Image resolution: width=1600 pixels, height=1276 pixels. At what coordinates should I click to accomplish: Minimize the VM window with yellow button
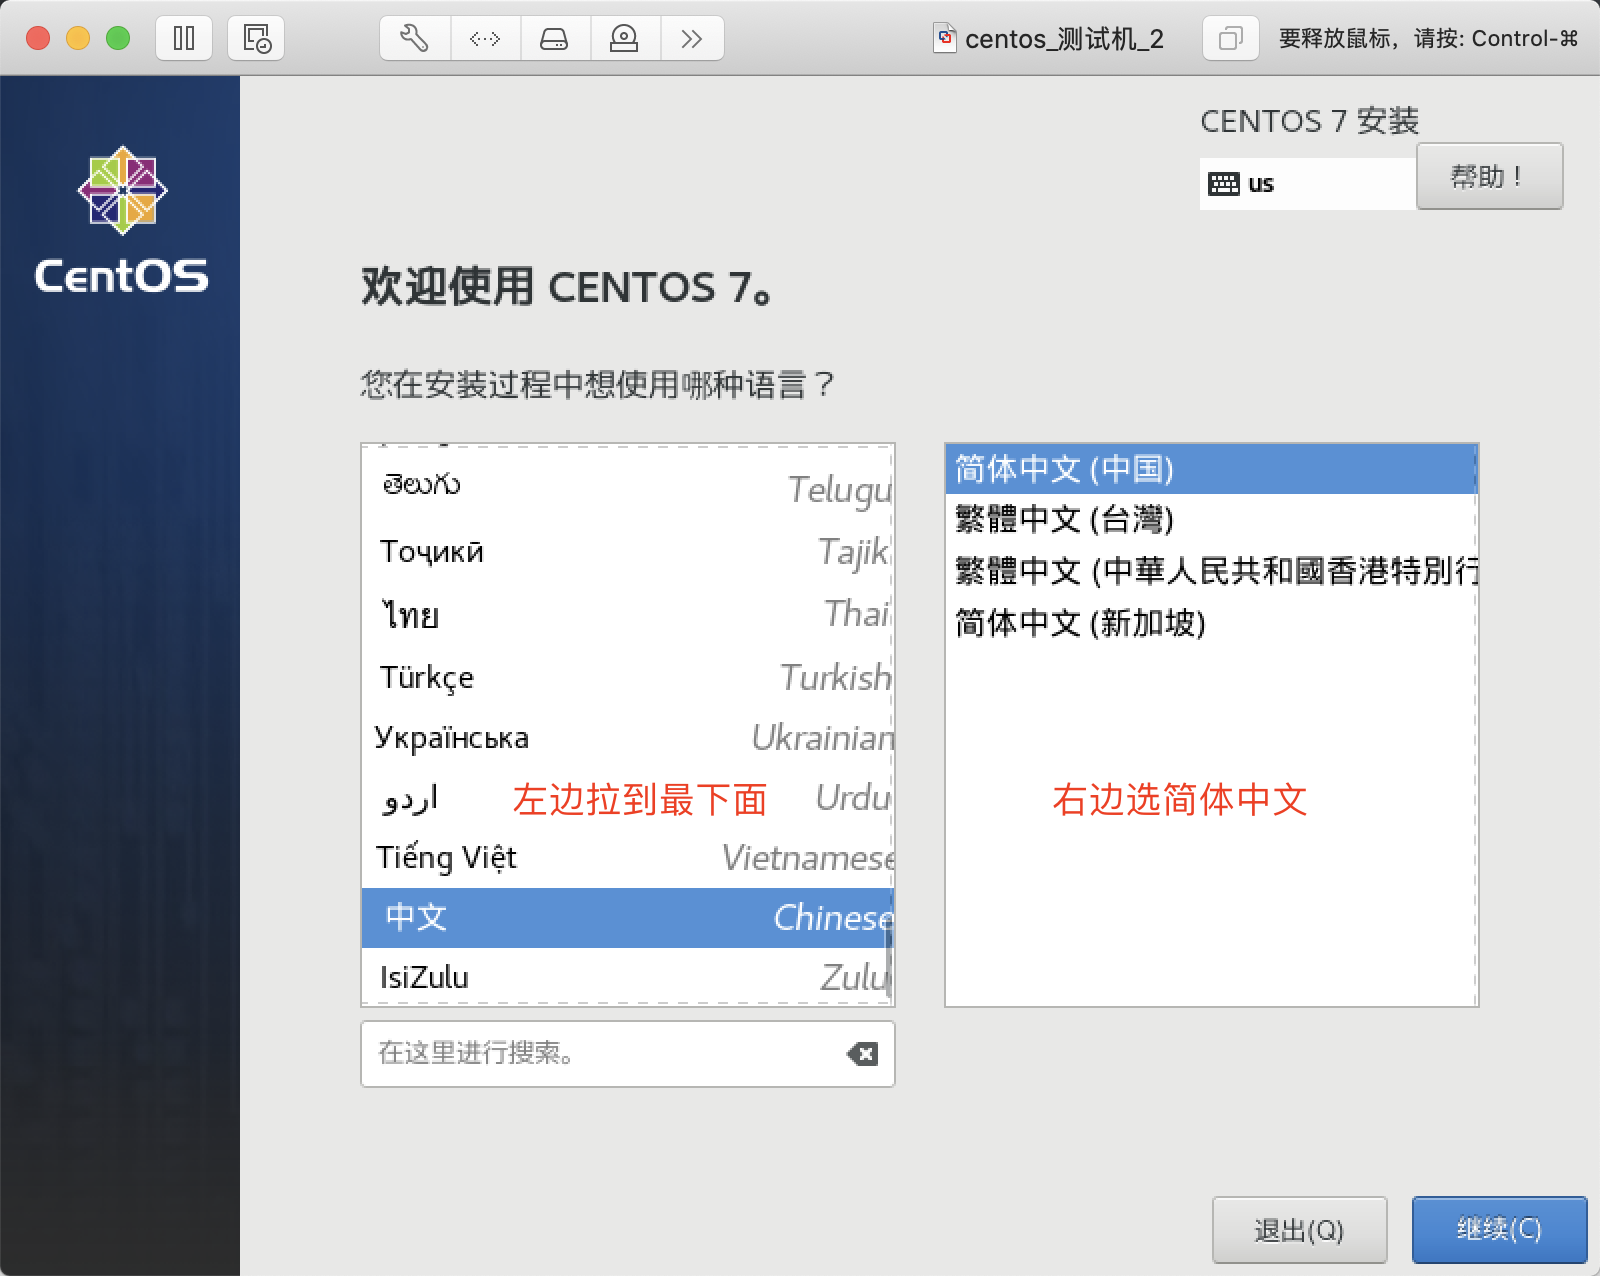[x=78, y=38]
